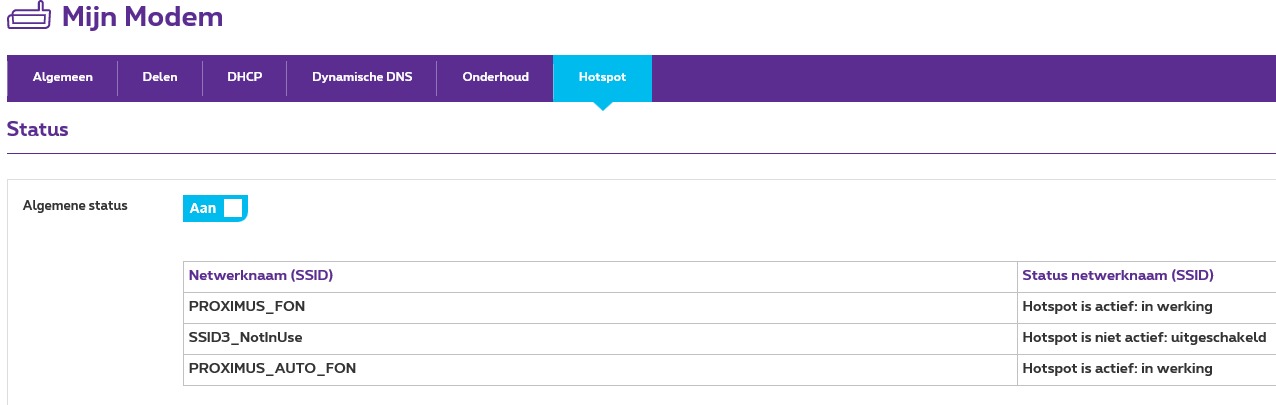Click the Netwerknaam (SSID) column header
Screen dimensions: 1276x405
point(260,275)
